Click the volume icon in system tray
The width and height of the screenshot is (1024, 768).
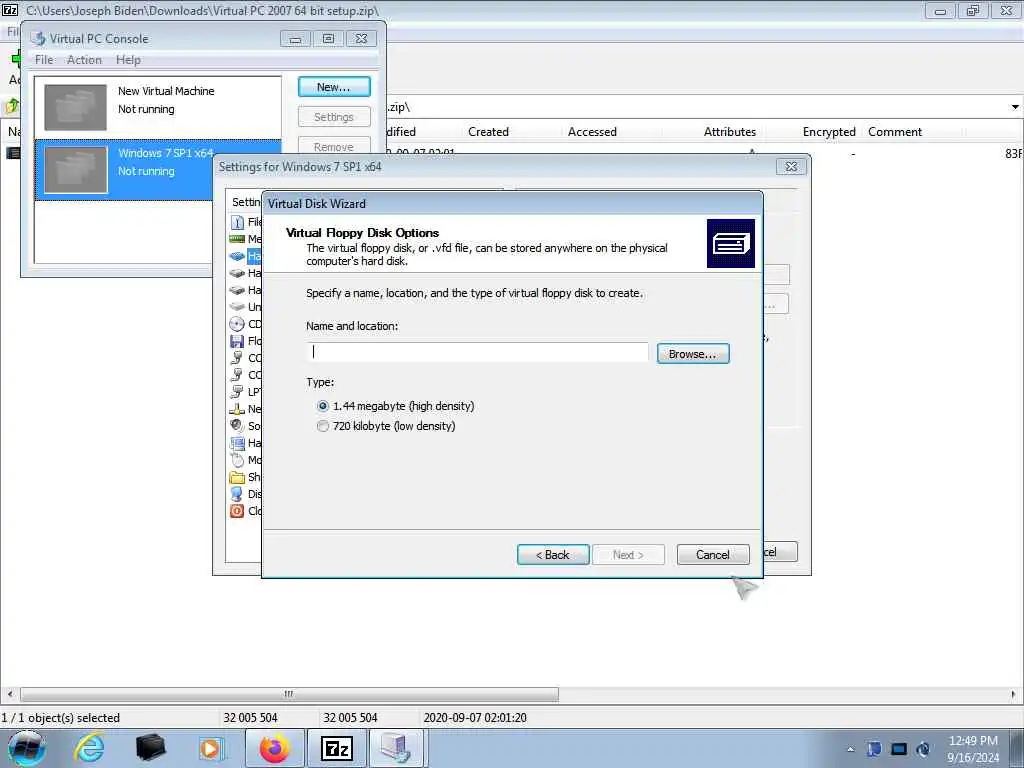[x=923, y=749]
